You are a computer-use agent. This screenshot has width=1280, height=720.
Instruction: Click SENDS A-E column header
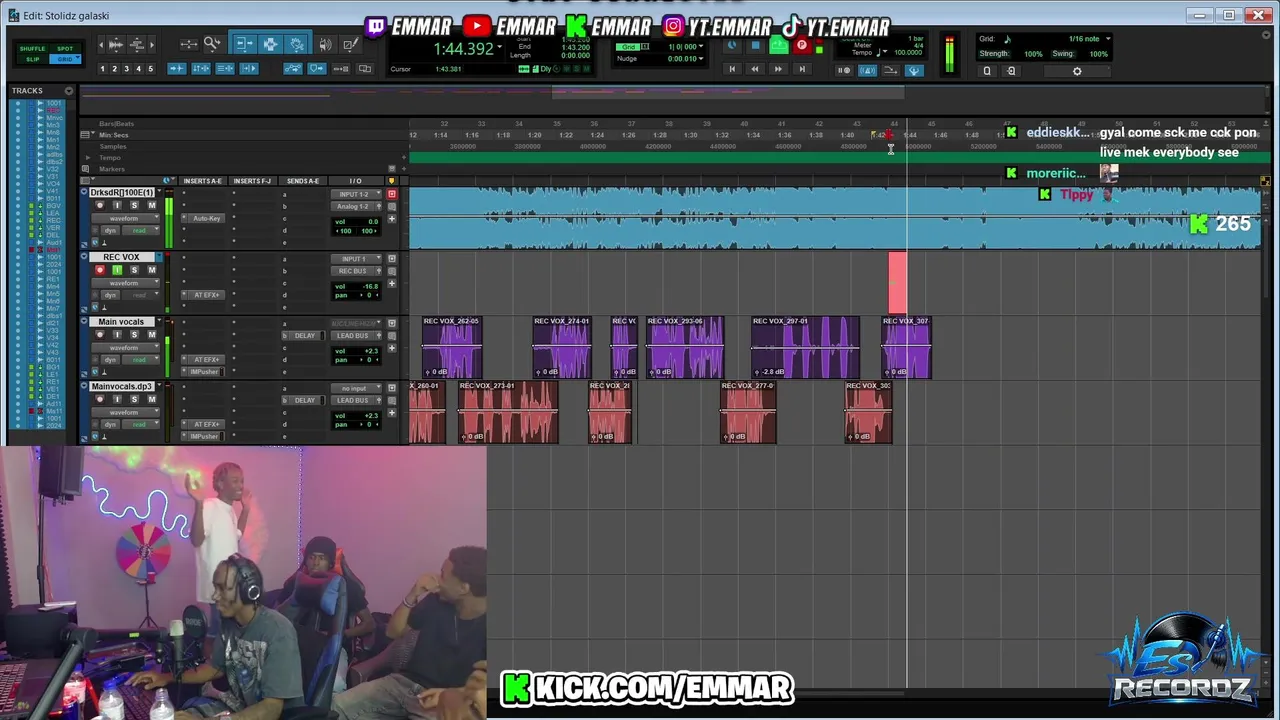tap(302, 181)
